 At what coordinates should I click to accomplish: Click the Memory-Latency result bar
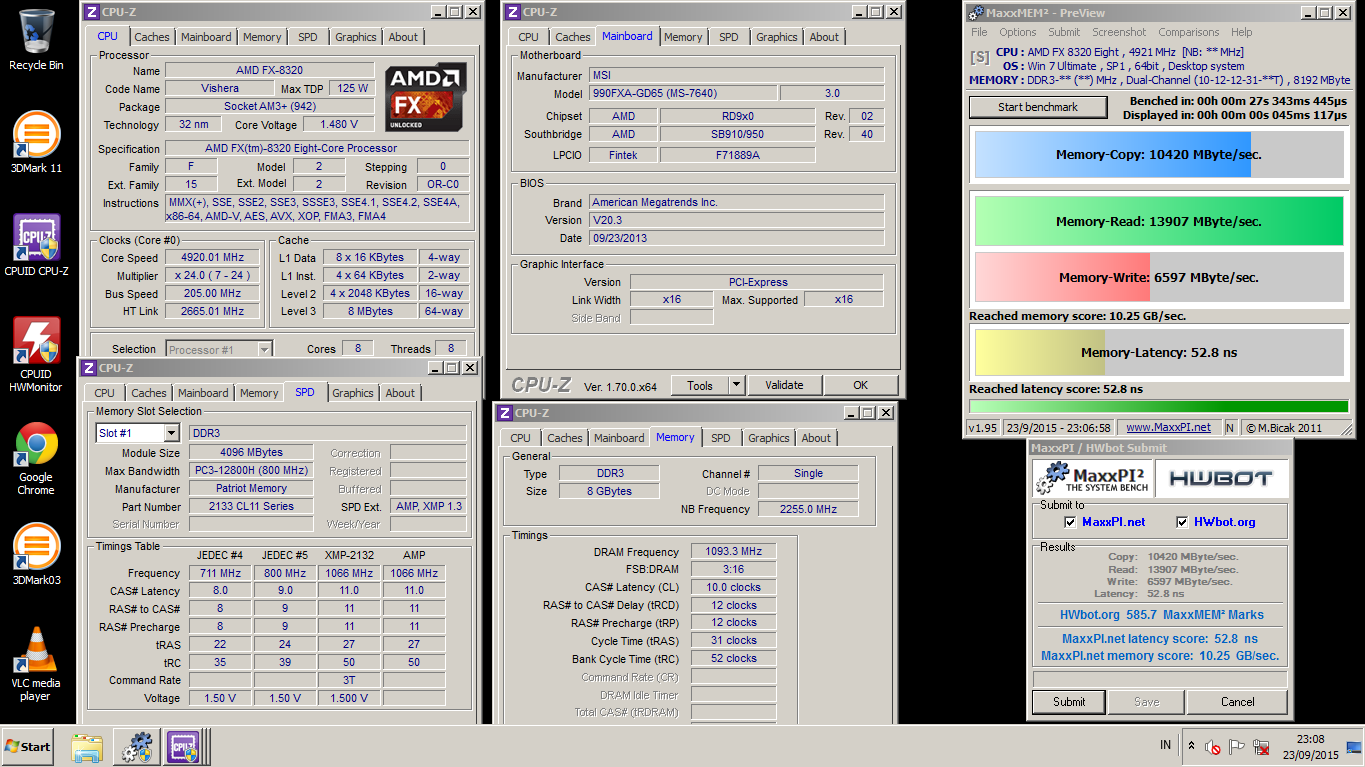pos(1159,352)
